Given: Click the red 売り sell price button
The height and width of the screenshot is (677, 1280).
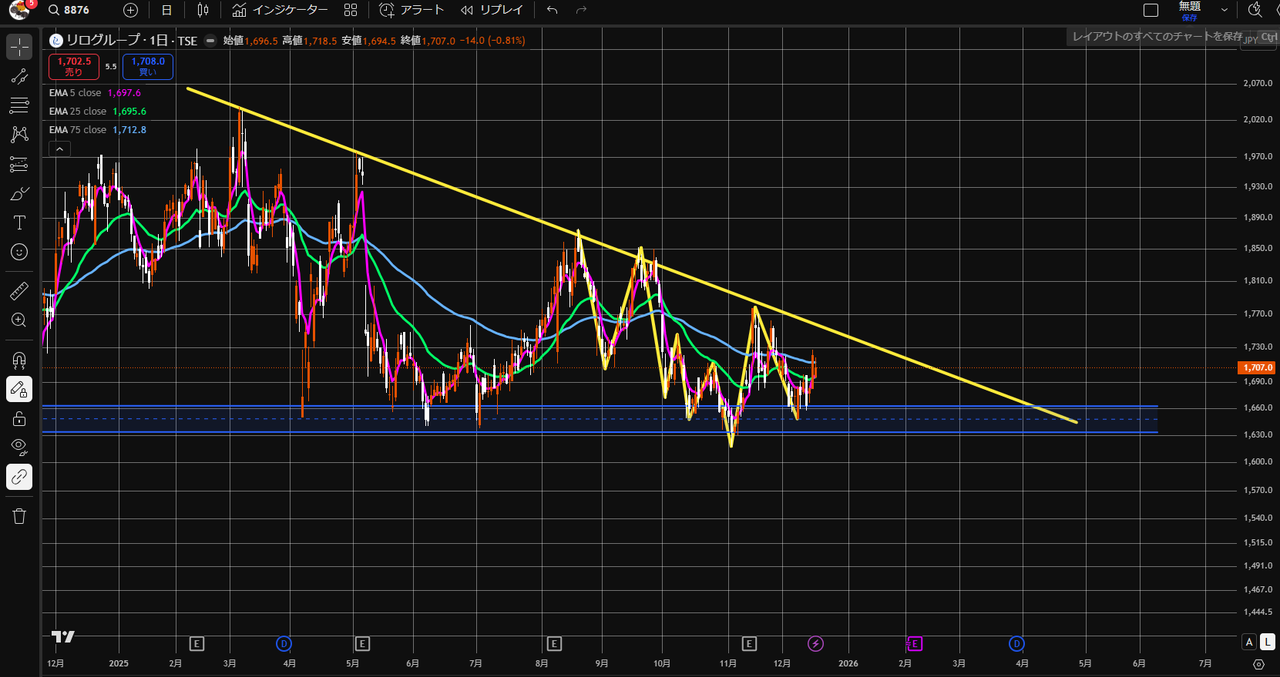Looking at the screenshot, I should 74,66.
